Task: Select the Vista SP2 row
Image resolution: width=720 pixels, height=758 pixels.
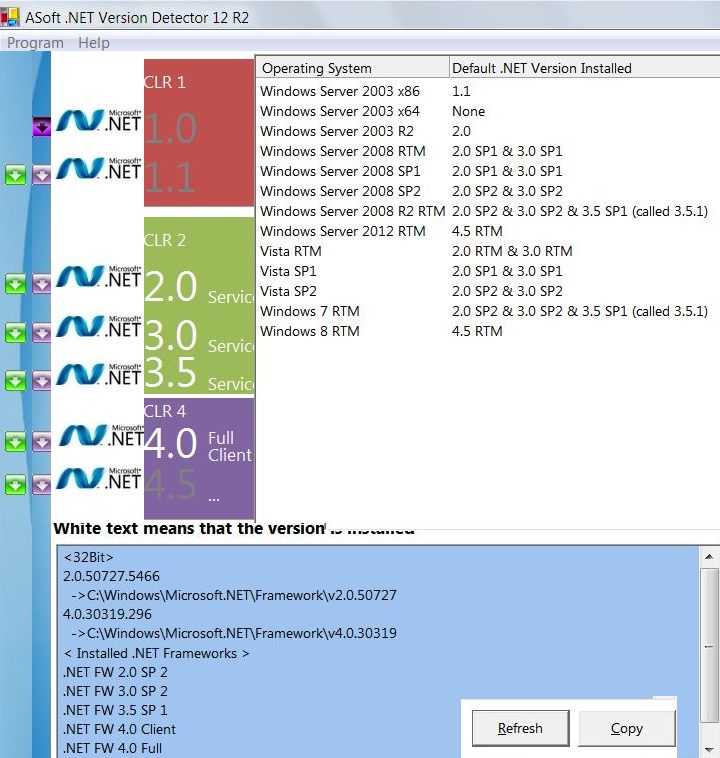Action: [x=487, y=291]
